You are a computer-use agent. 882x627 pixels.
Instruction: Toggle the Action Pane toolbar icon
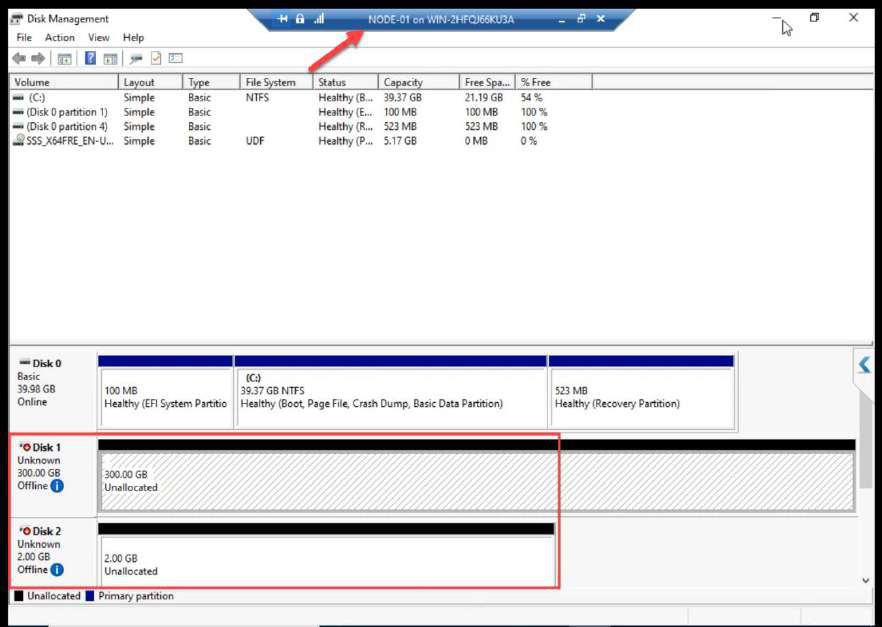[x=110, y=58]
